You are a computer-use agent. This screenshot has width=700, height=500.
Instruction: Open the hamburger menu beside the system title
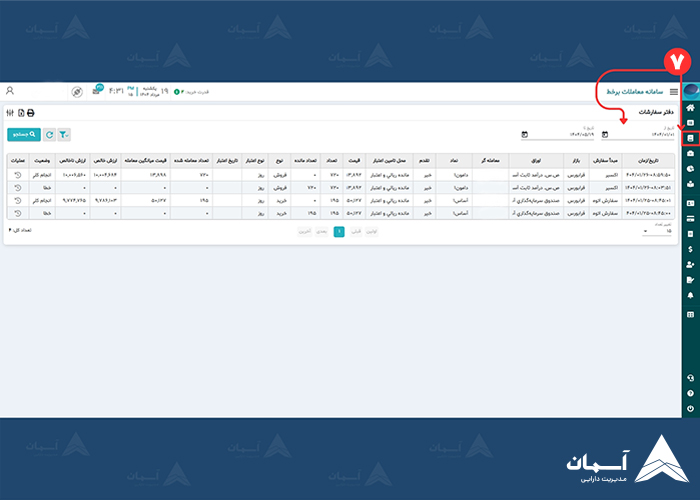coord(674,92)
